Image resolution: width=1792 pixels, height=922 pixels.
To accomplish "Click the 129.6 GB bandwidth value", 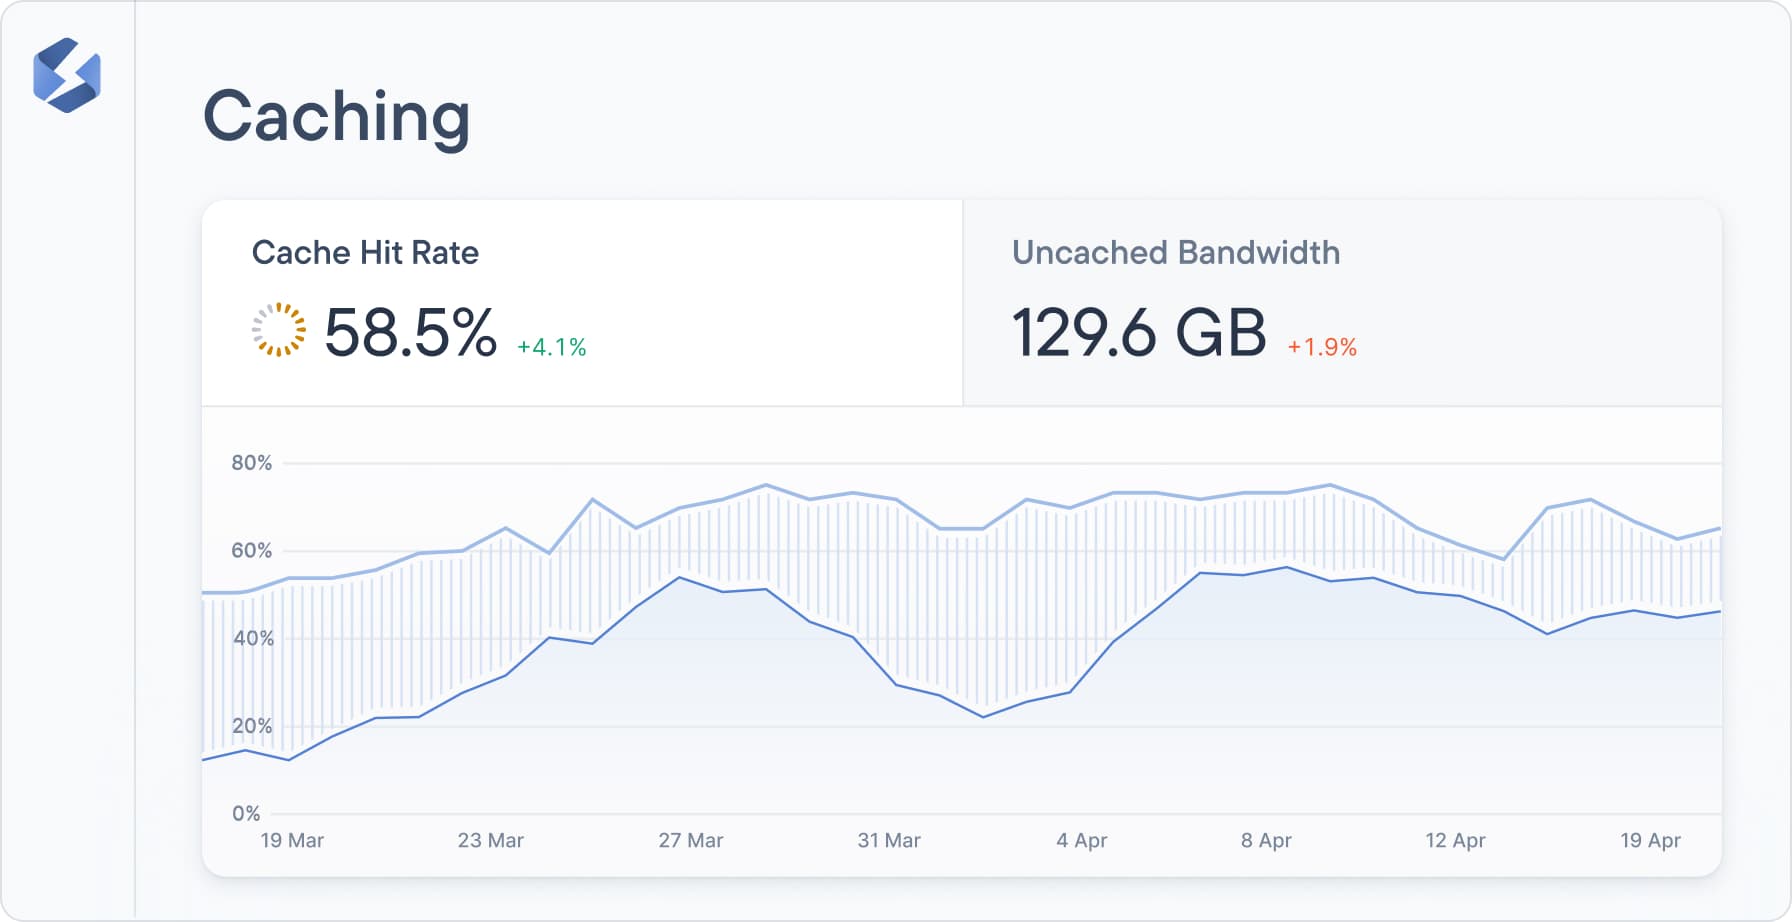I will [x=1139, y=332].
